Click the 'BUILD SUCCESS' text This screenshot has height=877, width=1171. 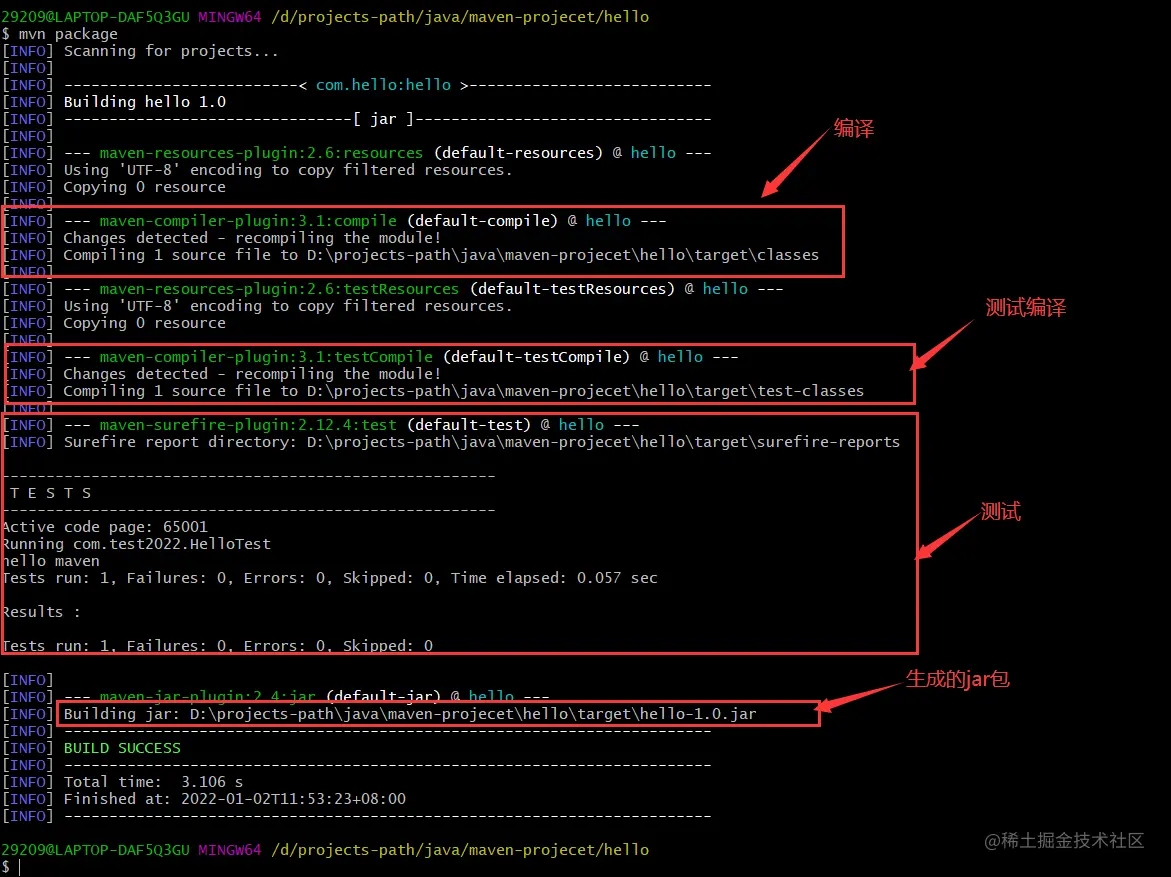coord(122,749)
